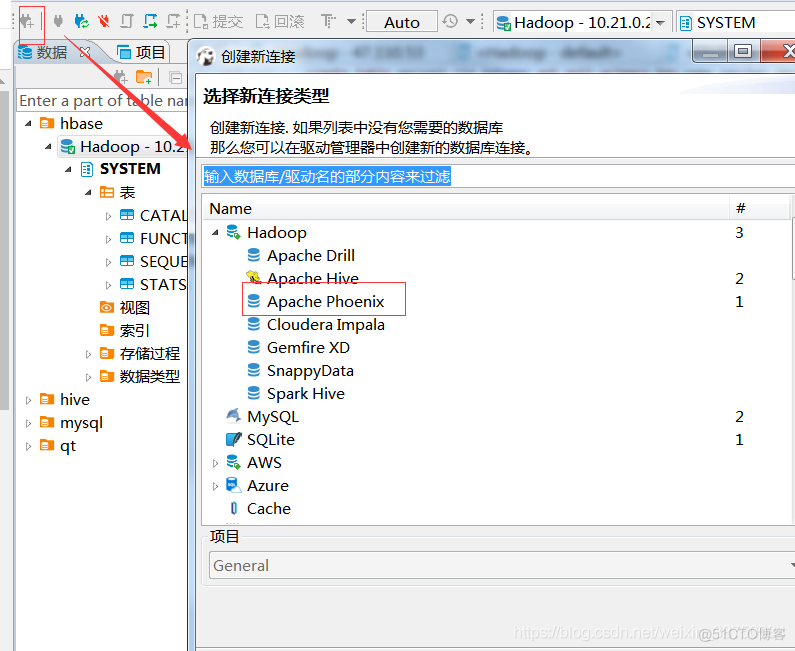Viewport: 795px width, 651px height.
Task: Select the Hadoop - 10.2 connection node
Action: [x=122, y=147]
